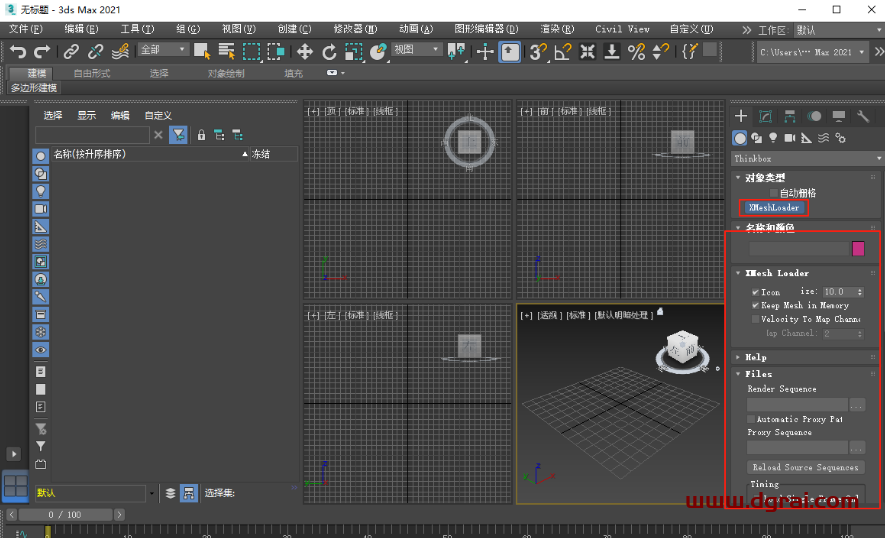This screenshot has width=885, height=538.
Task: Open the Modify panel tab
Action: coord(765,116)
